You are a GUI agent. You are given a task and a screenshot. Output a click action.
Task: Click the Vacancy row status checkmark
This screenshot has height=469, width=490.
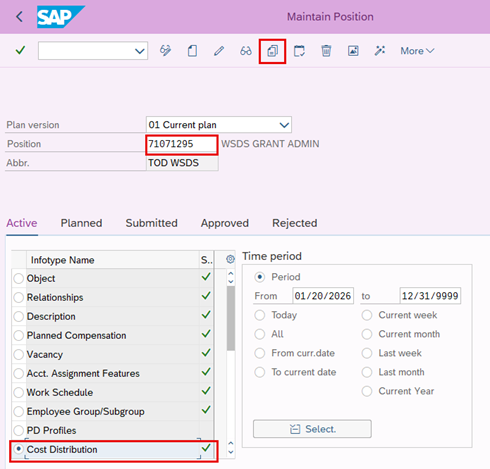click(206, 353)
